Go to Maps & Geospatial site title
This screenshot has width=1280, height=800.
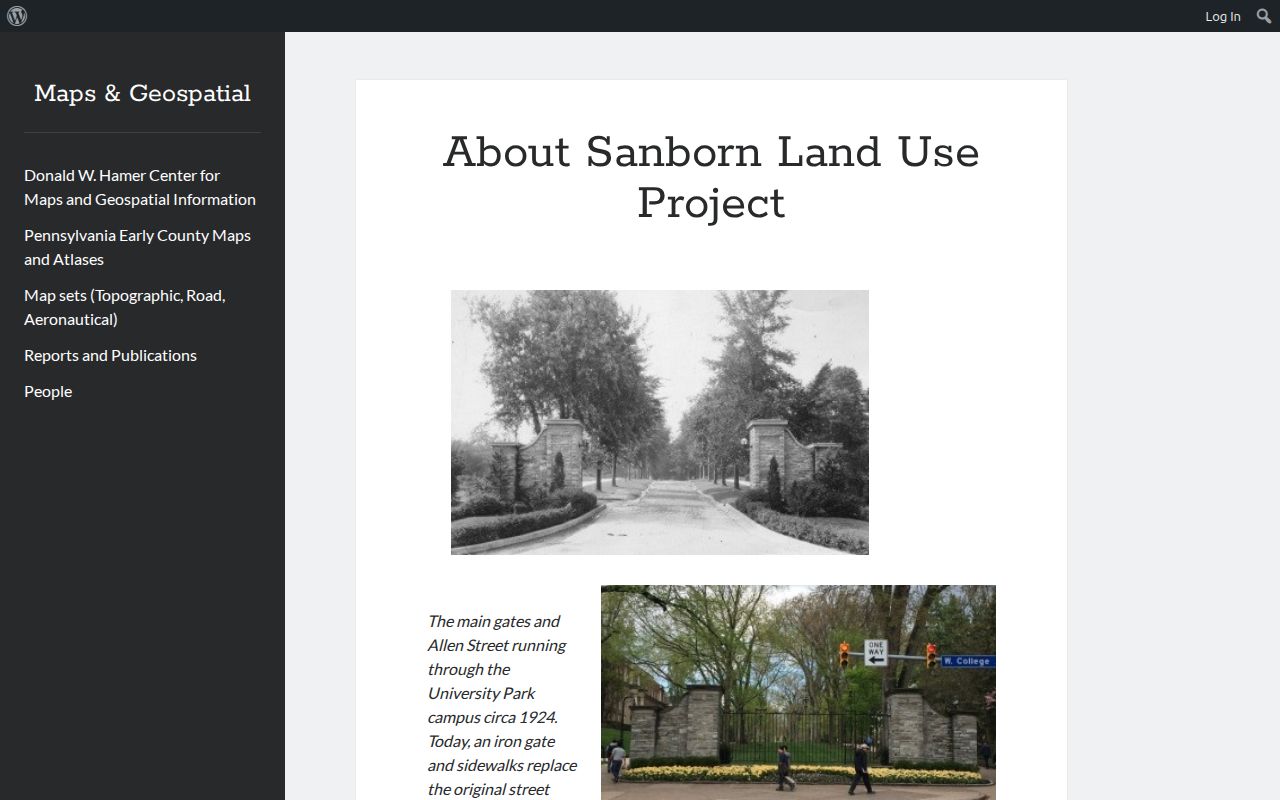142,93
